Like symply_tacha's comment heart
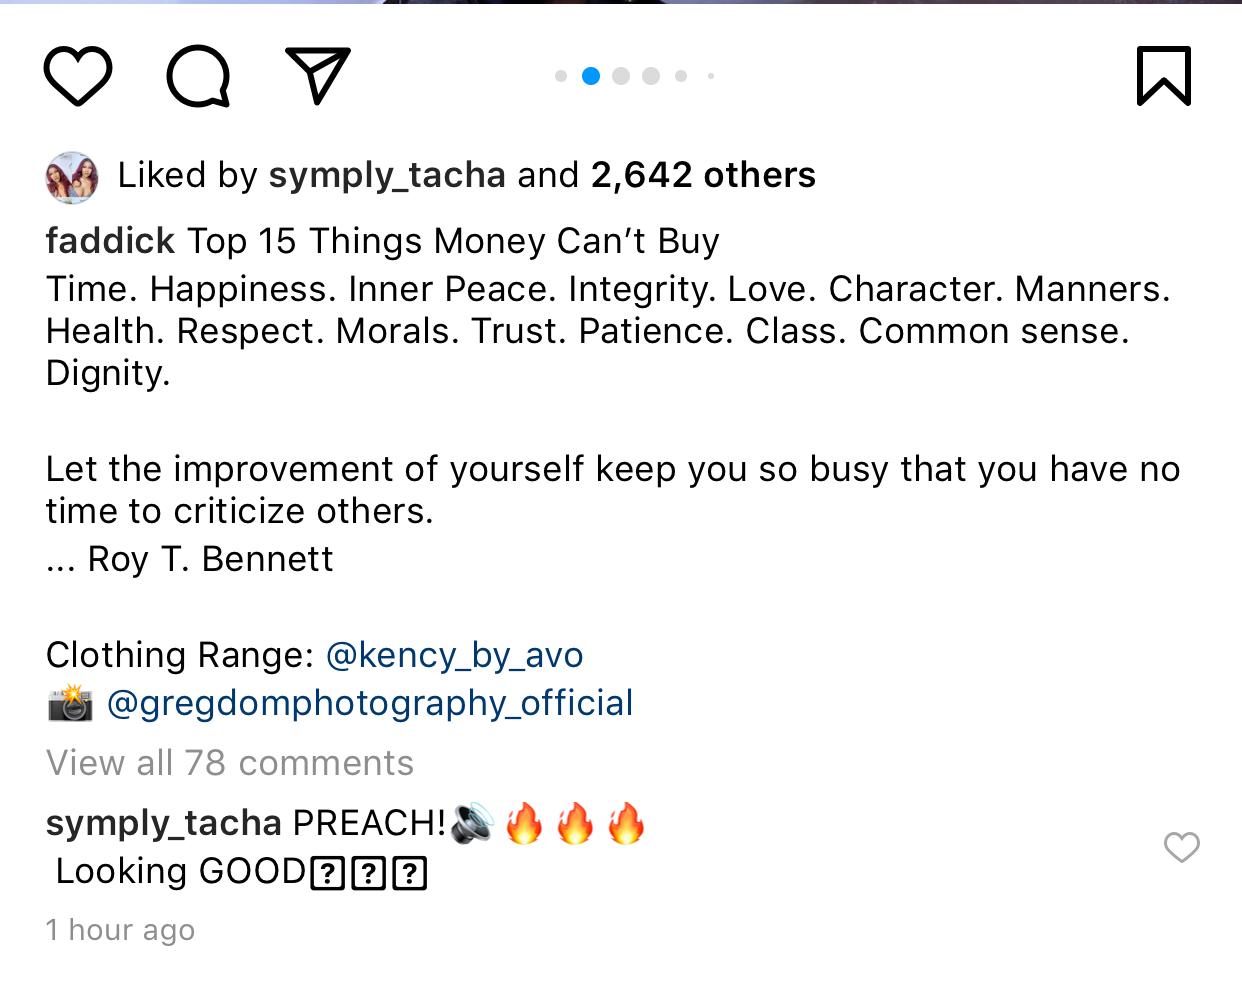 (1181, 848)
